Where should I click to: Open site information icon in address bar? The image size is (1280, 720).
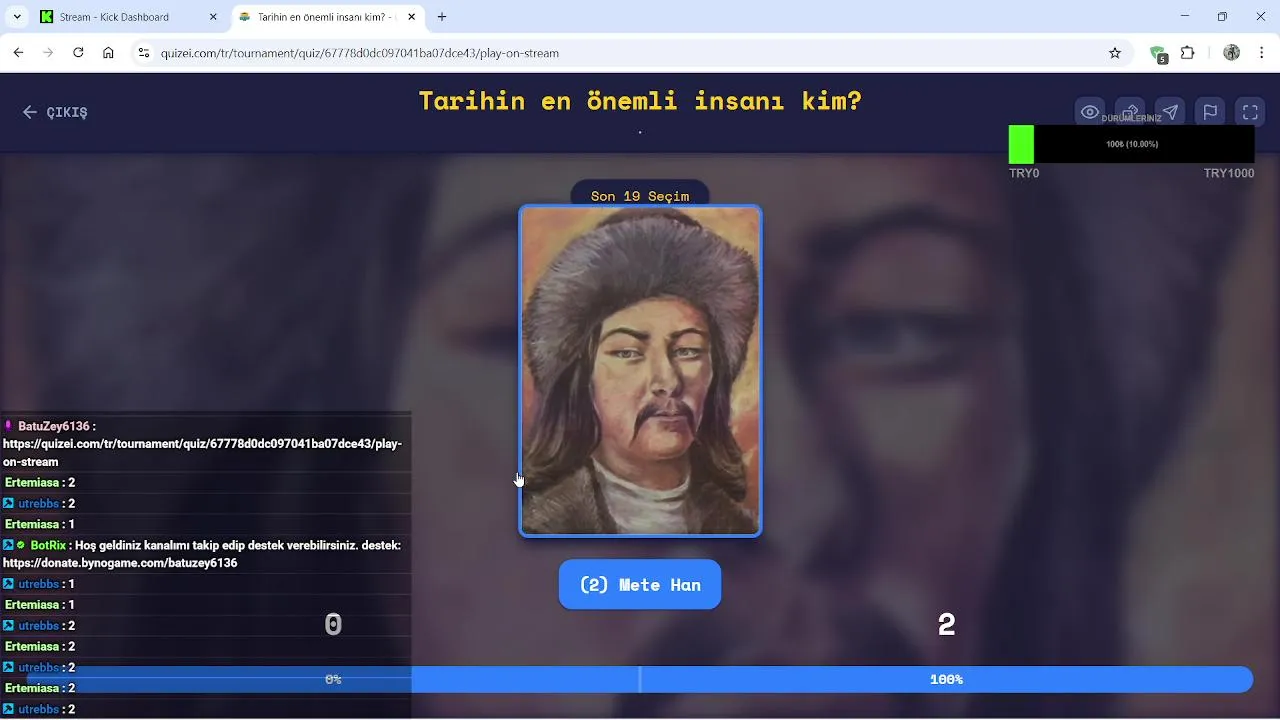(x=144, y=53)
